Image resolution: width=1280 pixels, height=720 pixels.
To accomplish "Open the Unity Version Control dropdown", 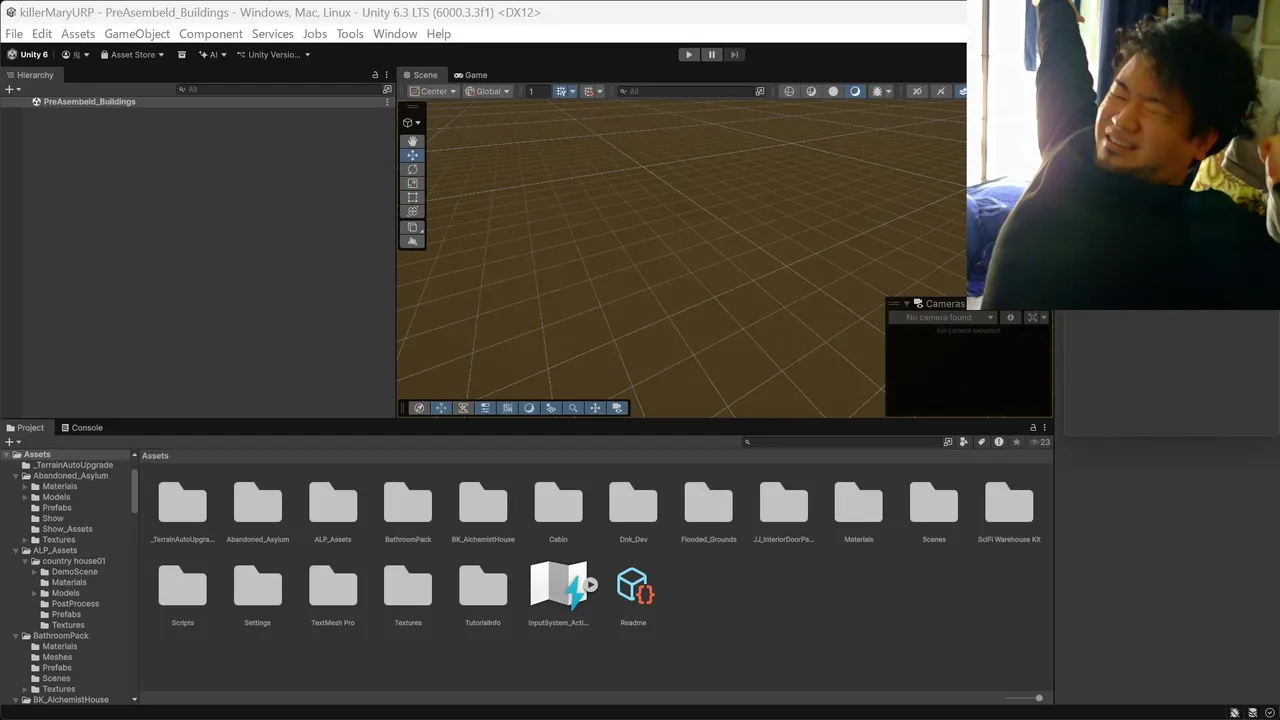I will point(273,55).
